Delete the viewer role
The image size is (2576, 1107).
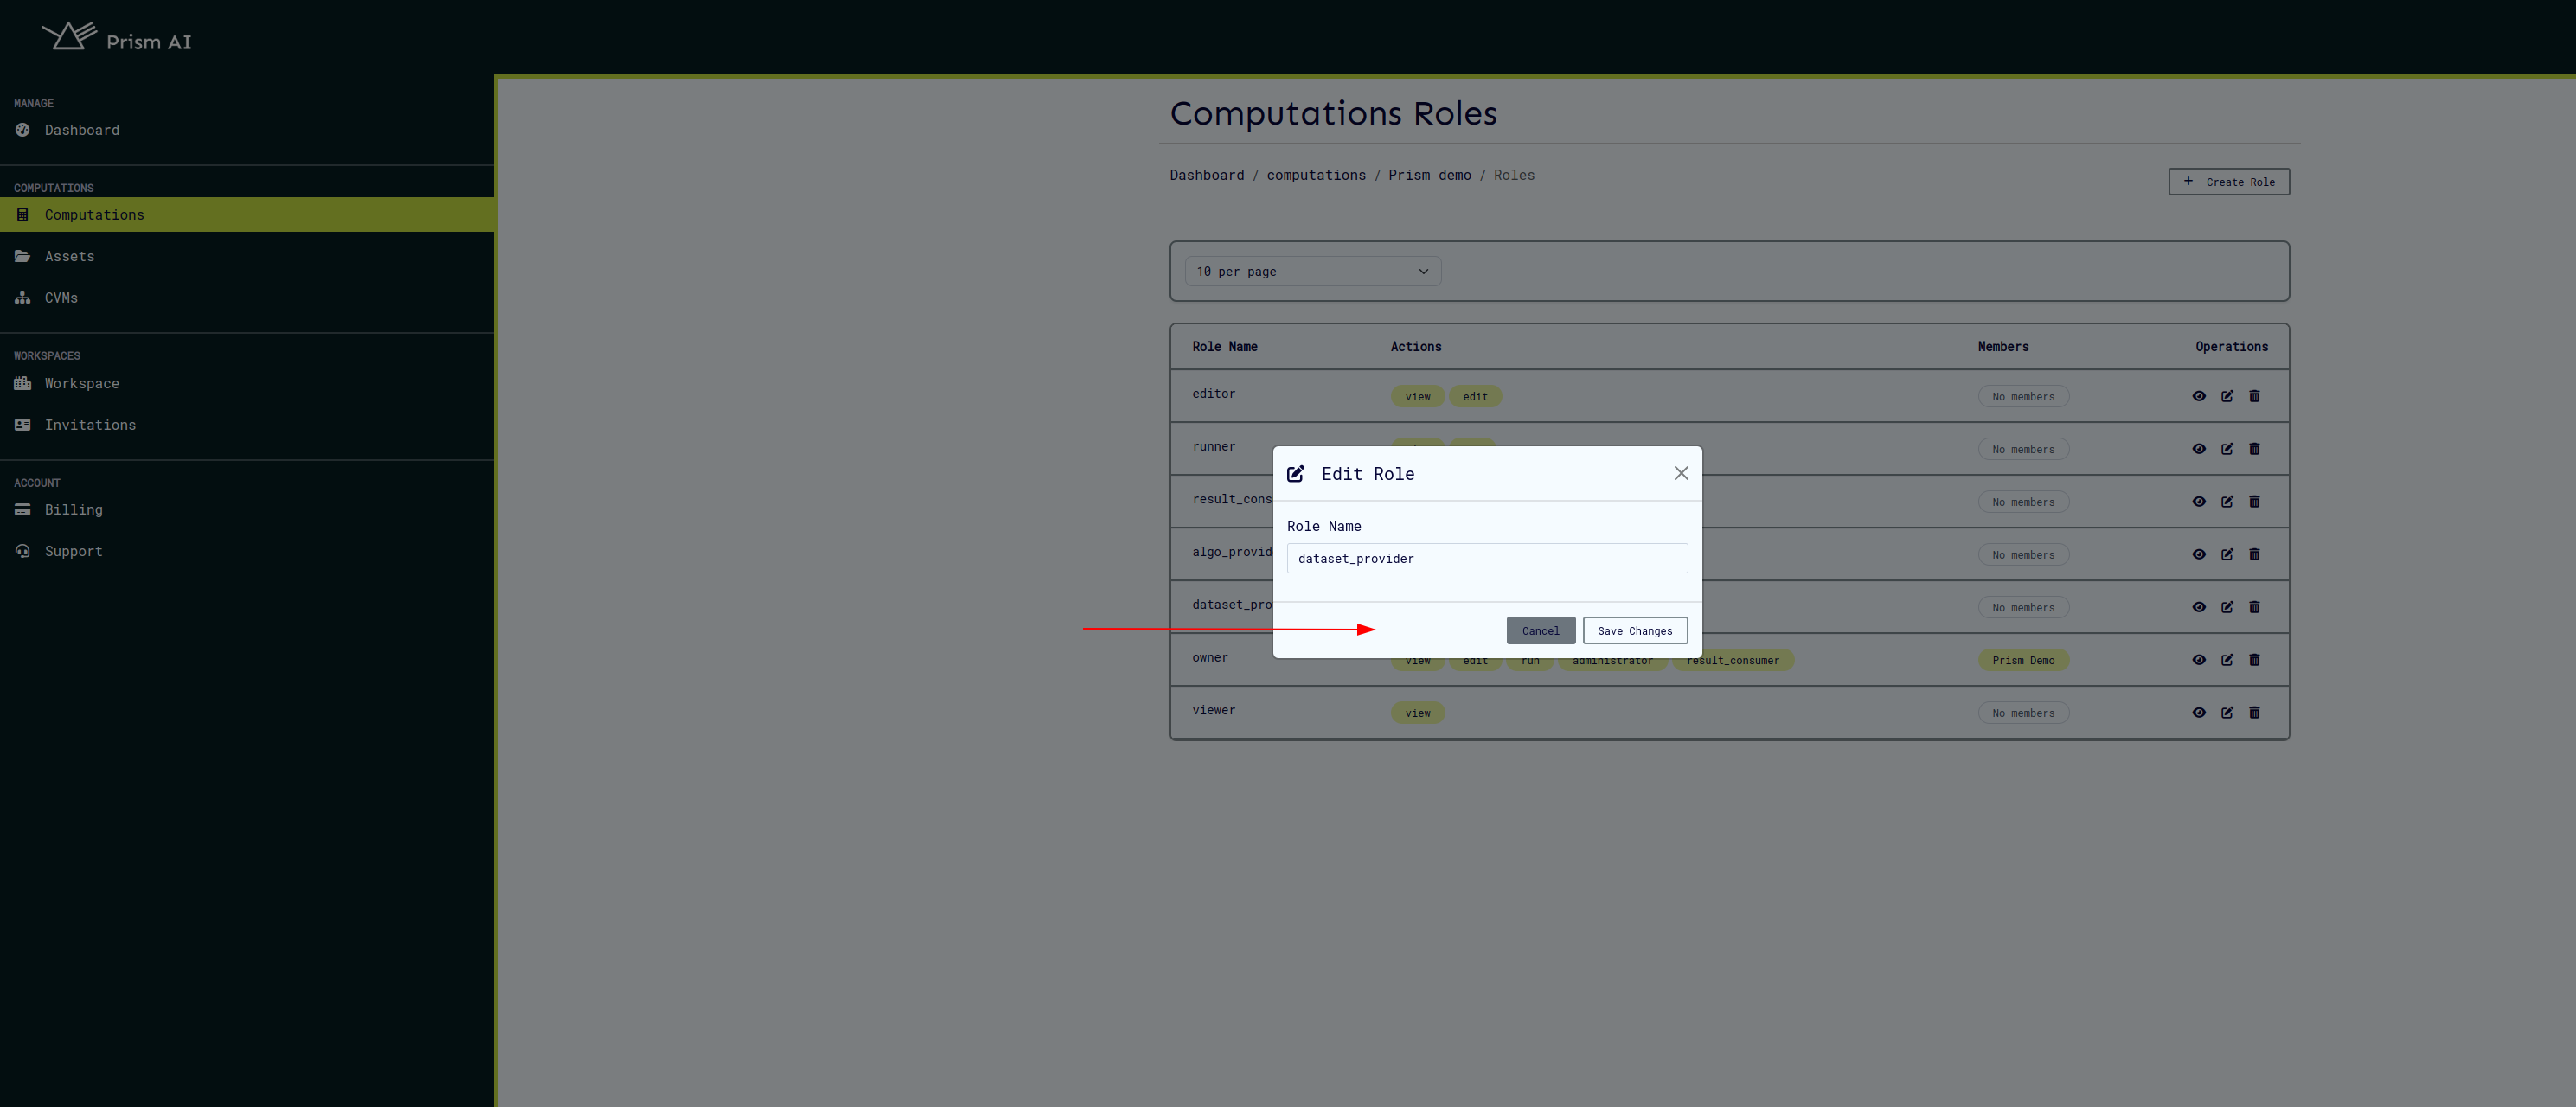click(2254, 713)
